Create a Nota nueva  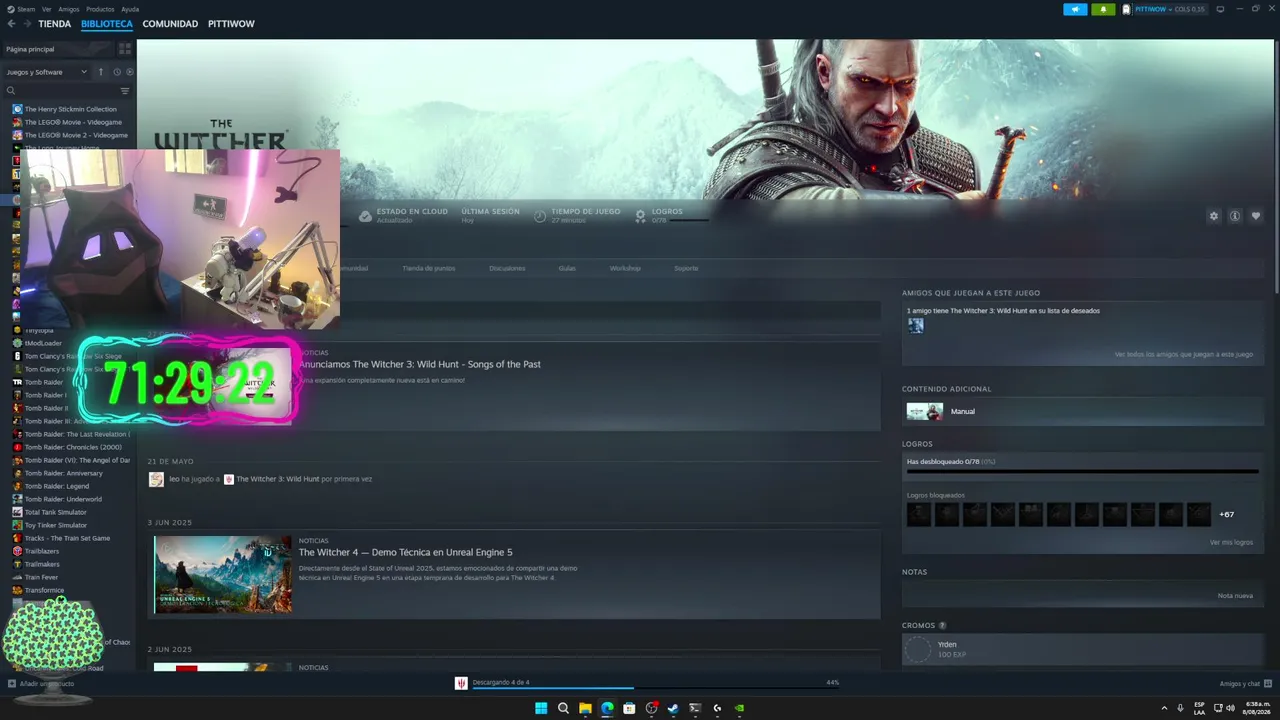[x=1235, y=595]
